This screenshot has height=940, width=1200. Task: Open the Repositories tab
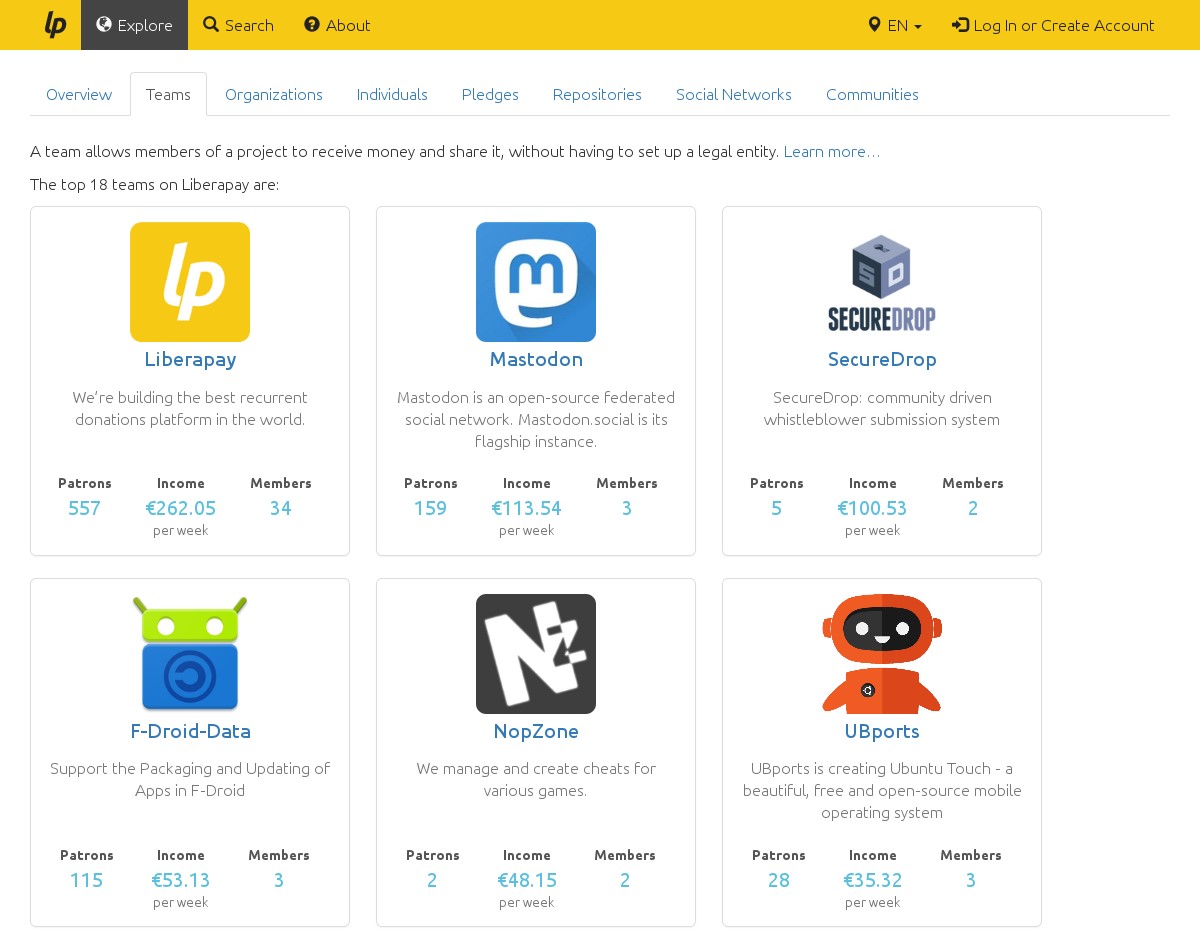coord(597,94)
